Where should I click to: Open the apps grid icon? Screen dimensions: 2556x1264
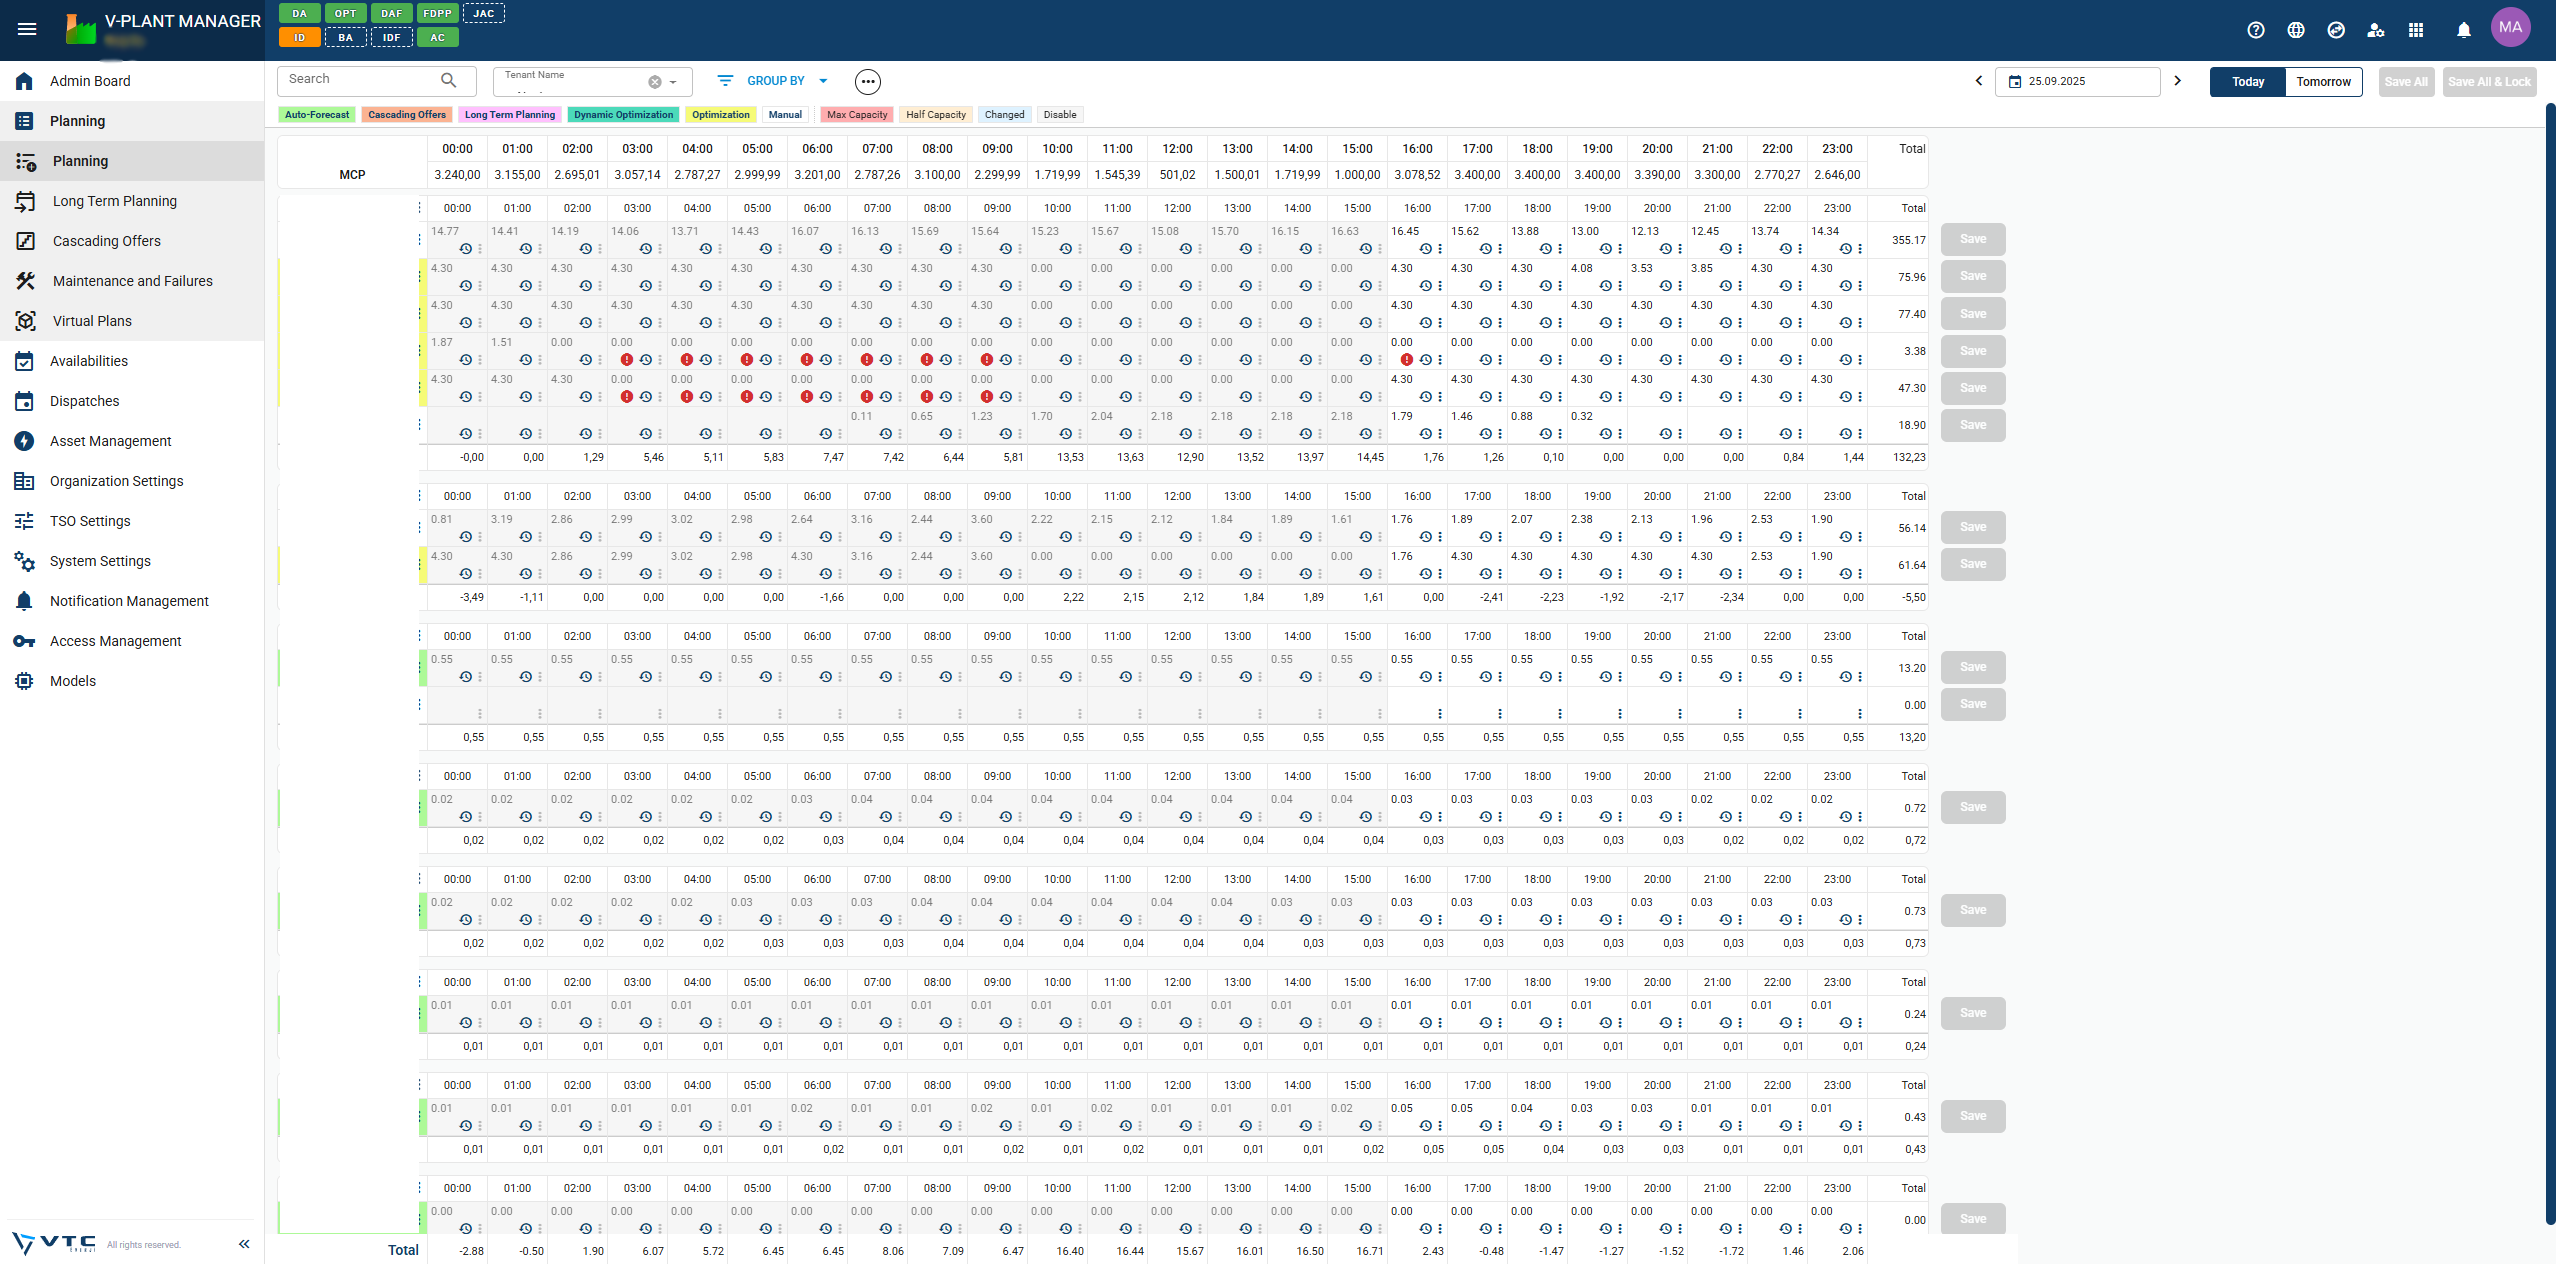2416,30
